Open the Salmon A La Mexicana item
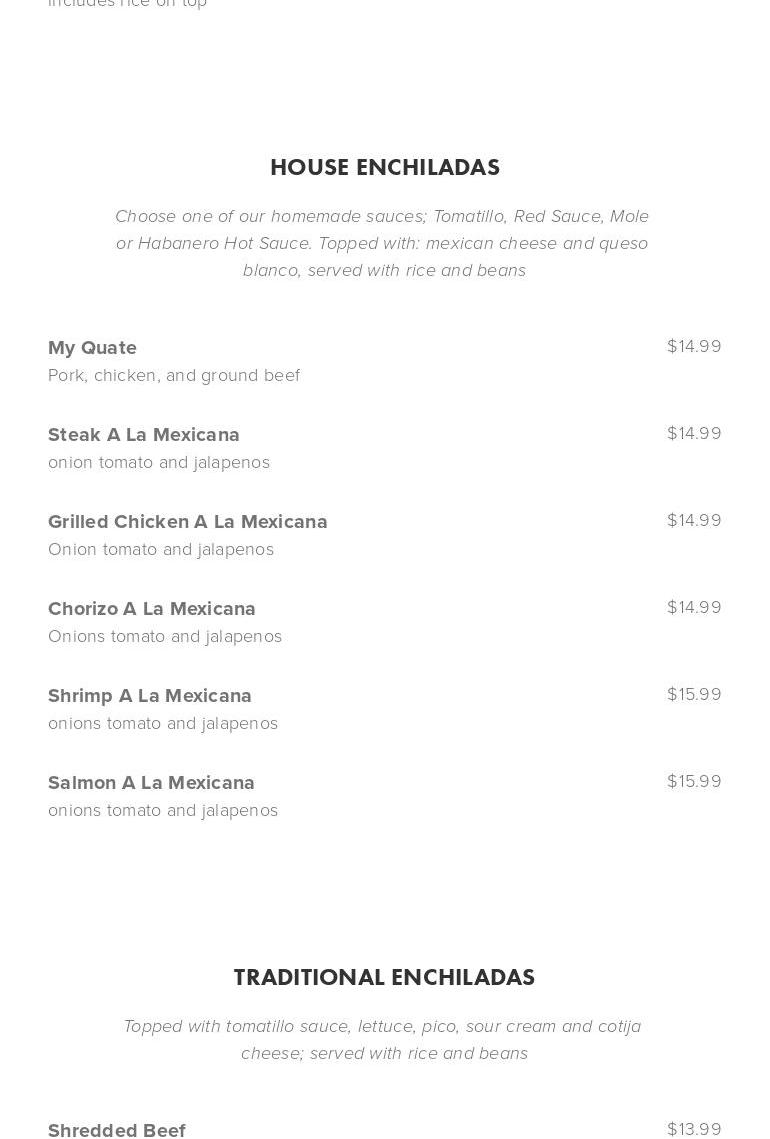770x1139 pixels. click(151, 783)
